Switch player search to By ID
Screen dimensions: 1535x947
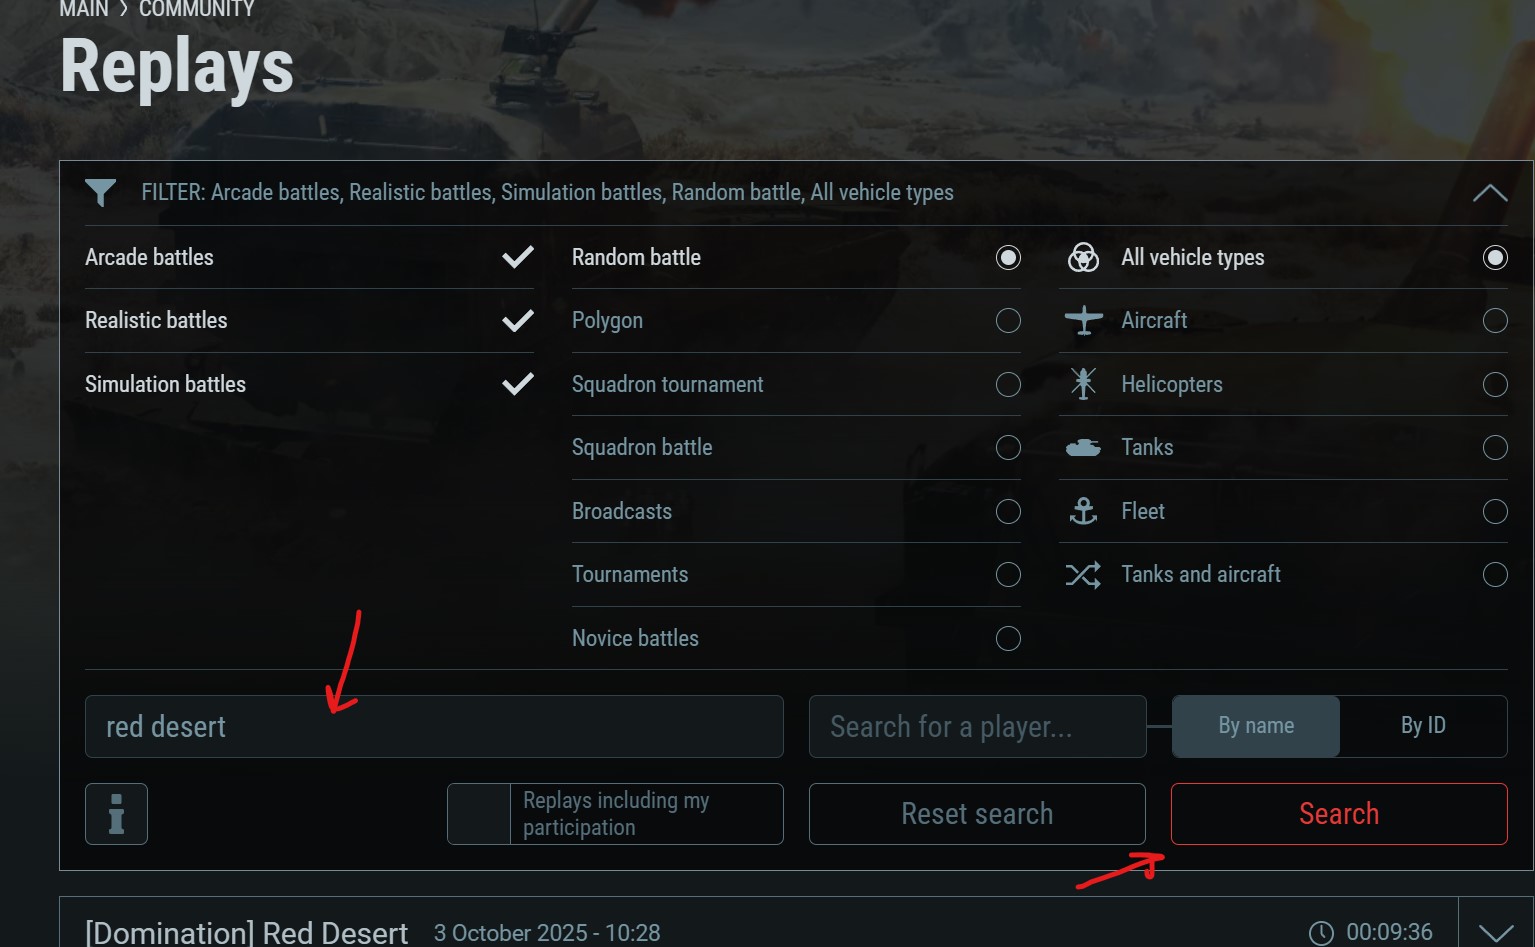pos(1423,726)
